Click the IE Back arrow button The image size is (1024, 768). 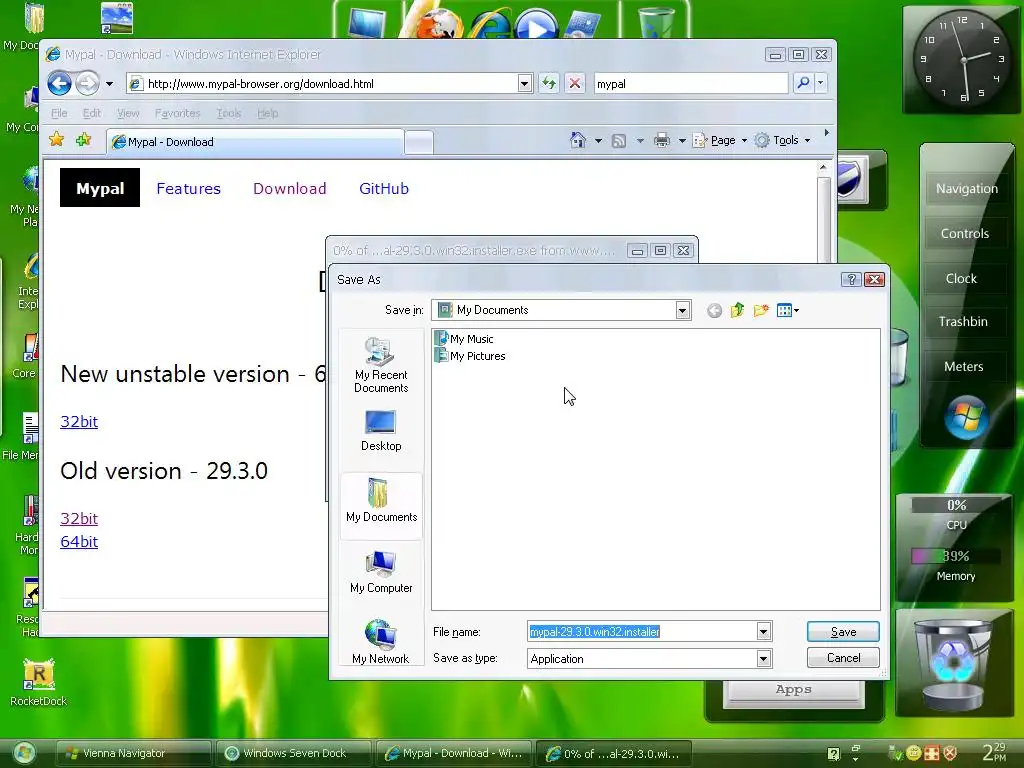pos(59,84)
